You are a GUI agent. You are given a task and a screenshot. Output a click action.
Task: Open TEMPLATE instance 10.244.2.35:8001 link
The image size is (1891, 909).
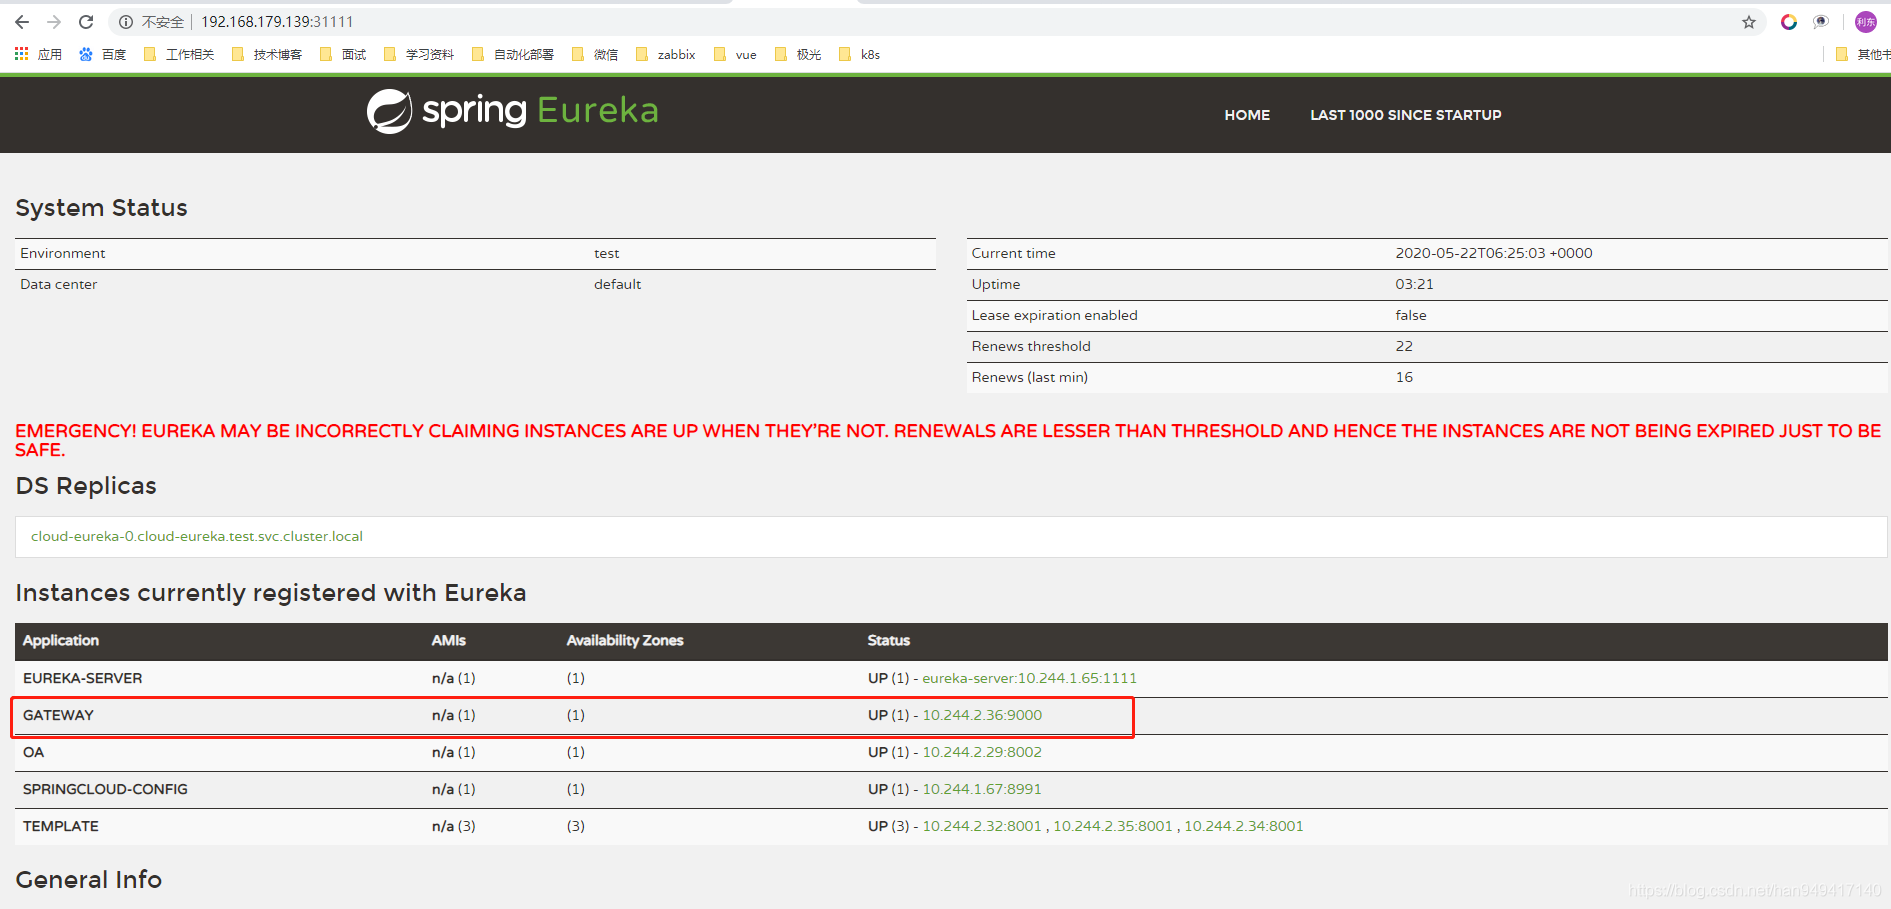[1113, 826]
